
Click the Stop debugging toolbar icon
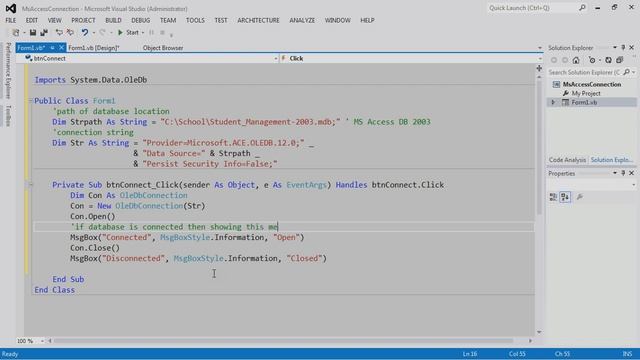(162, 32)
